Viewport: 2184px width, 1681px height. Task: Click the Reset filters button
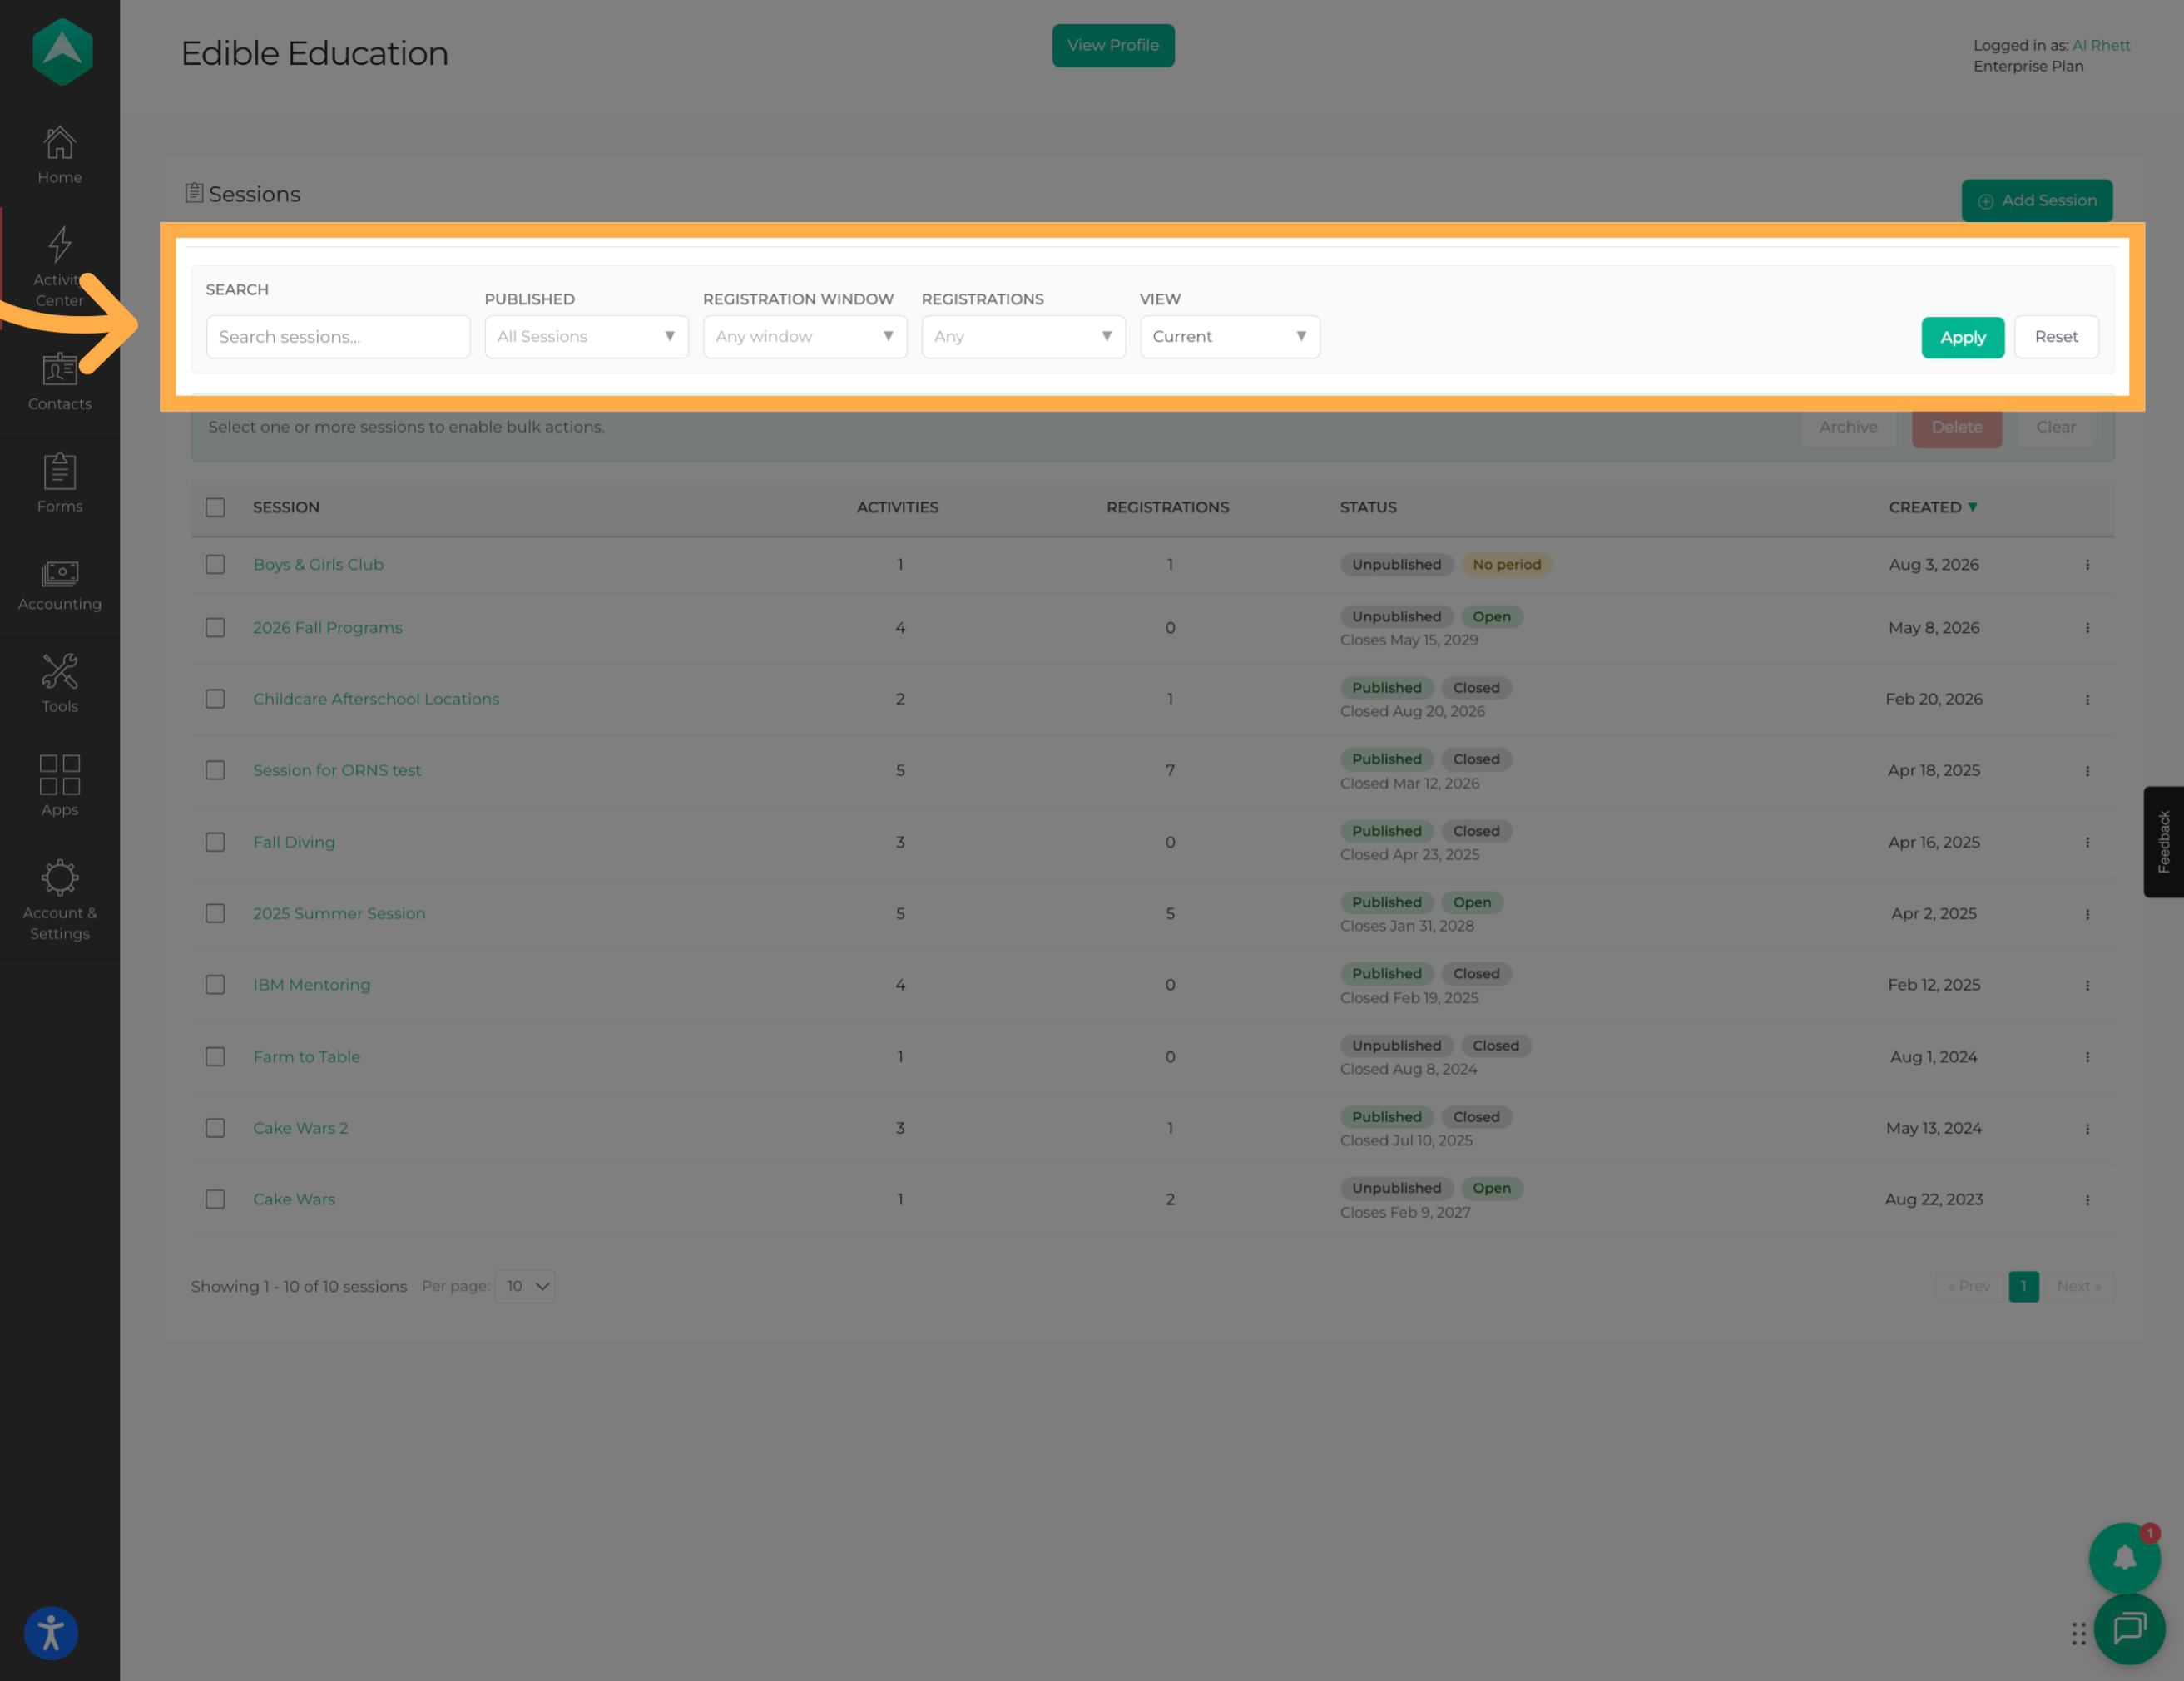tap(2056, 337)
